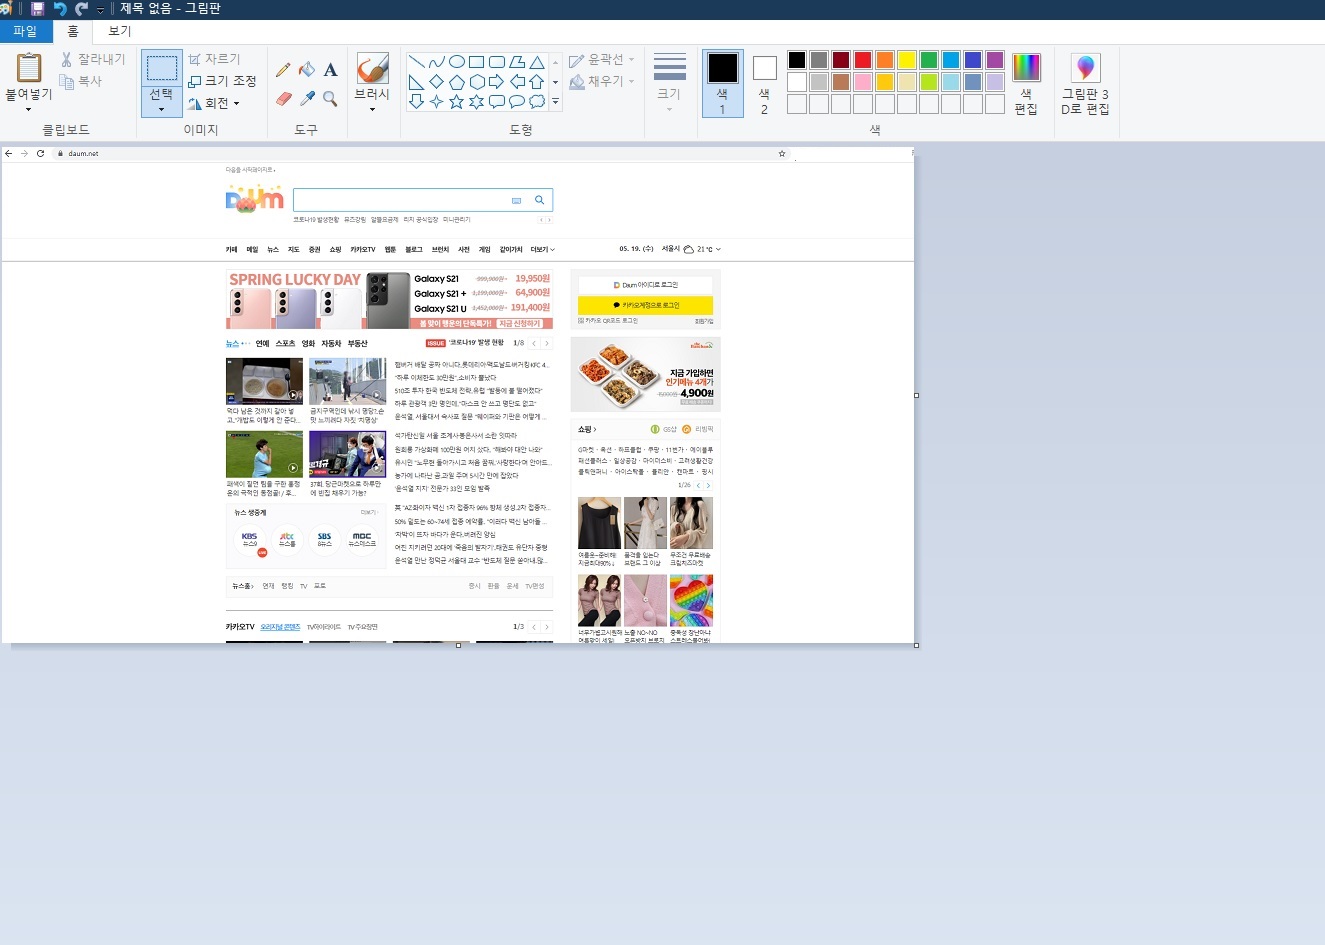1325x945 pixels.
Task: Switch to the 보기 (View) tab
Action: tap(119, 32)
